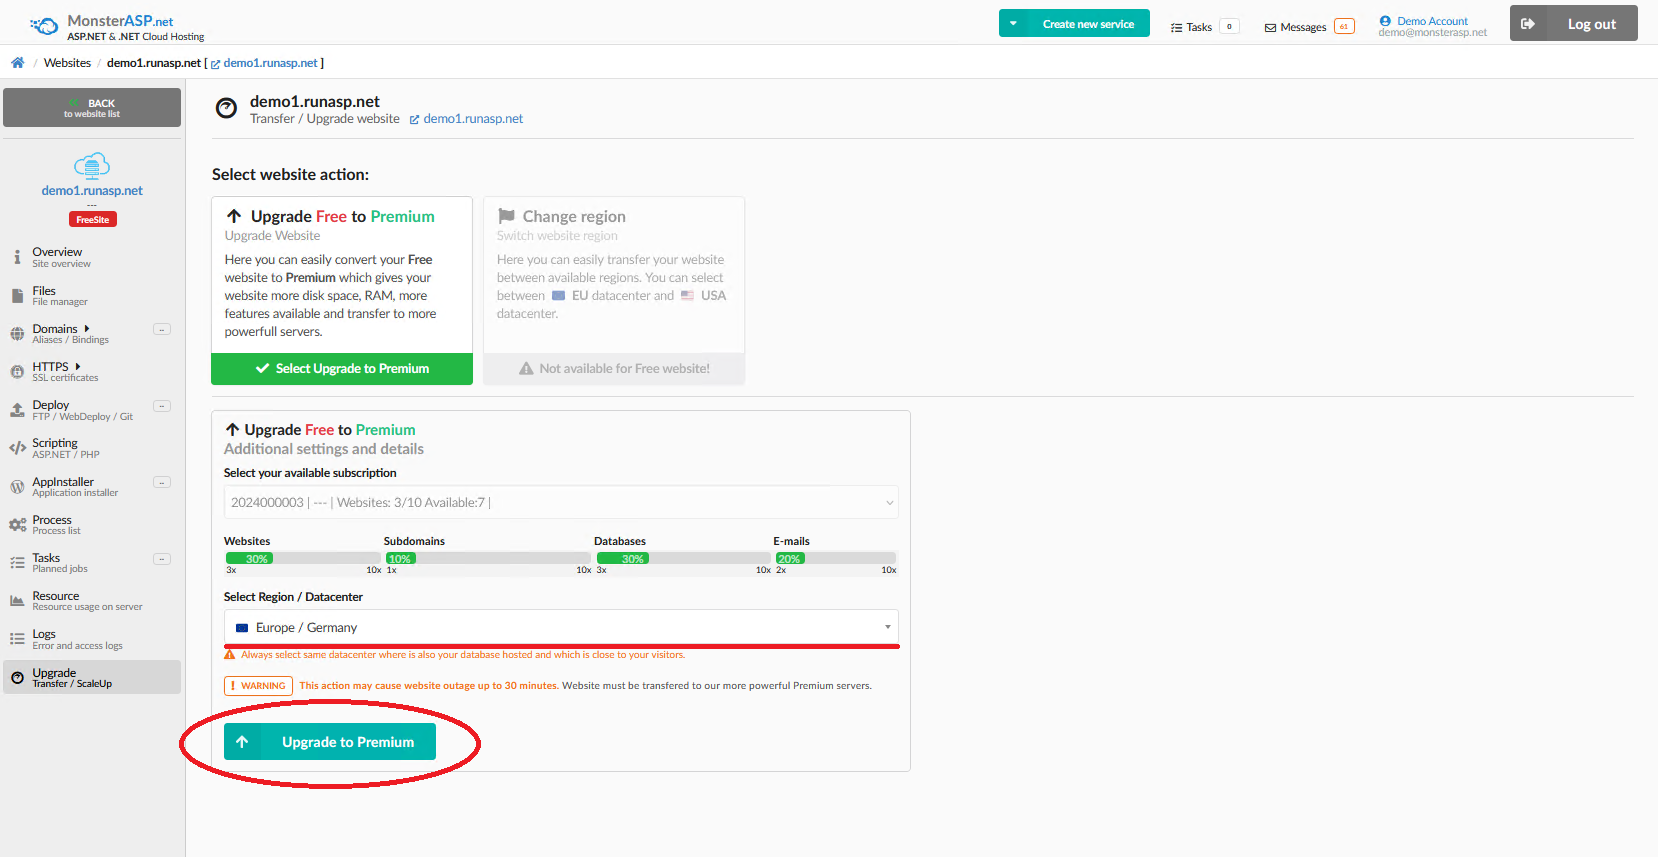Image resolution: width=1658 pixels, height=857 pixels.
Task: Click BACK to website list button
Action: click(92, 108)
